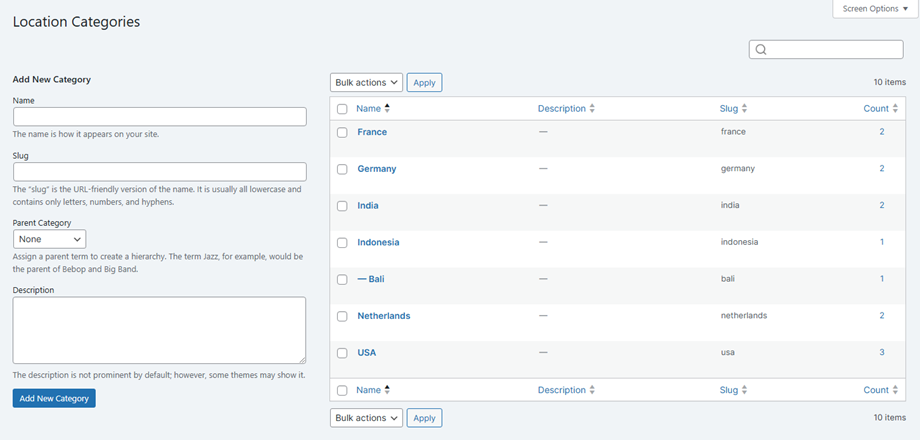Click Slug column sort arrows in header

click(744, 108)
